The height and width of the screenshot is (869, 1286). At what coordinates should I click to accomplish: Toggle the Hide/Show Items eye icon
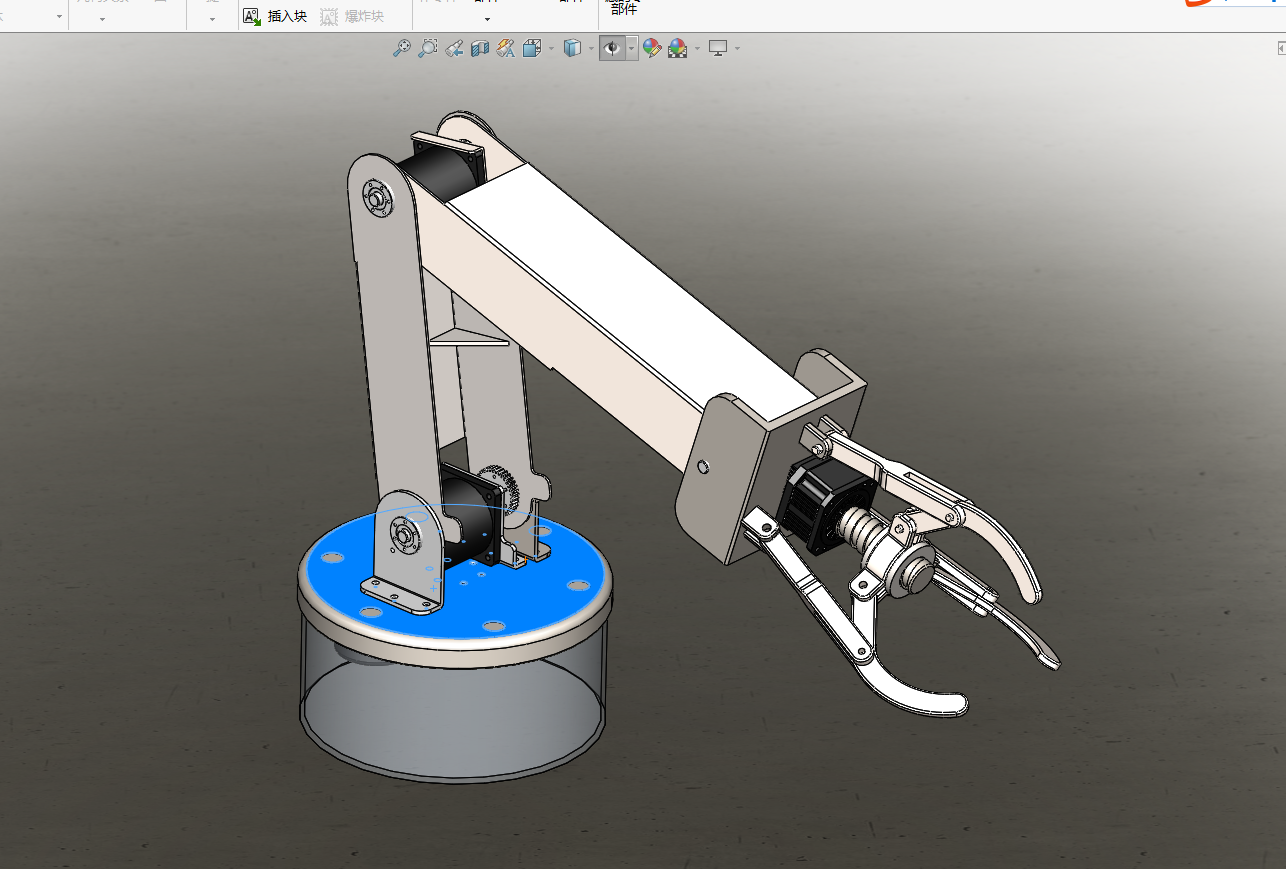(x=612, y=48)
